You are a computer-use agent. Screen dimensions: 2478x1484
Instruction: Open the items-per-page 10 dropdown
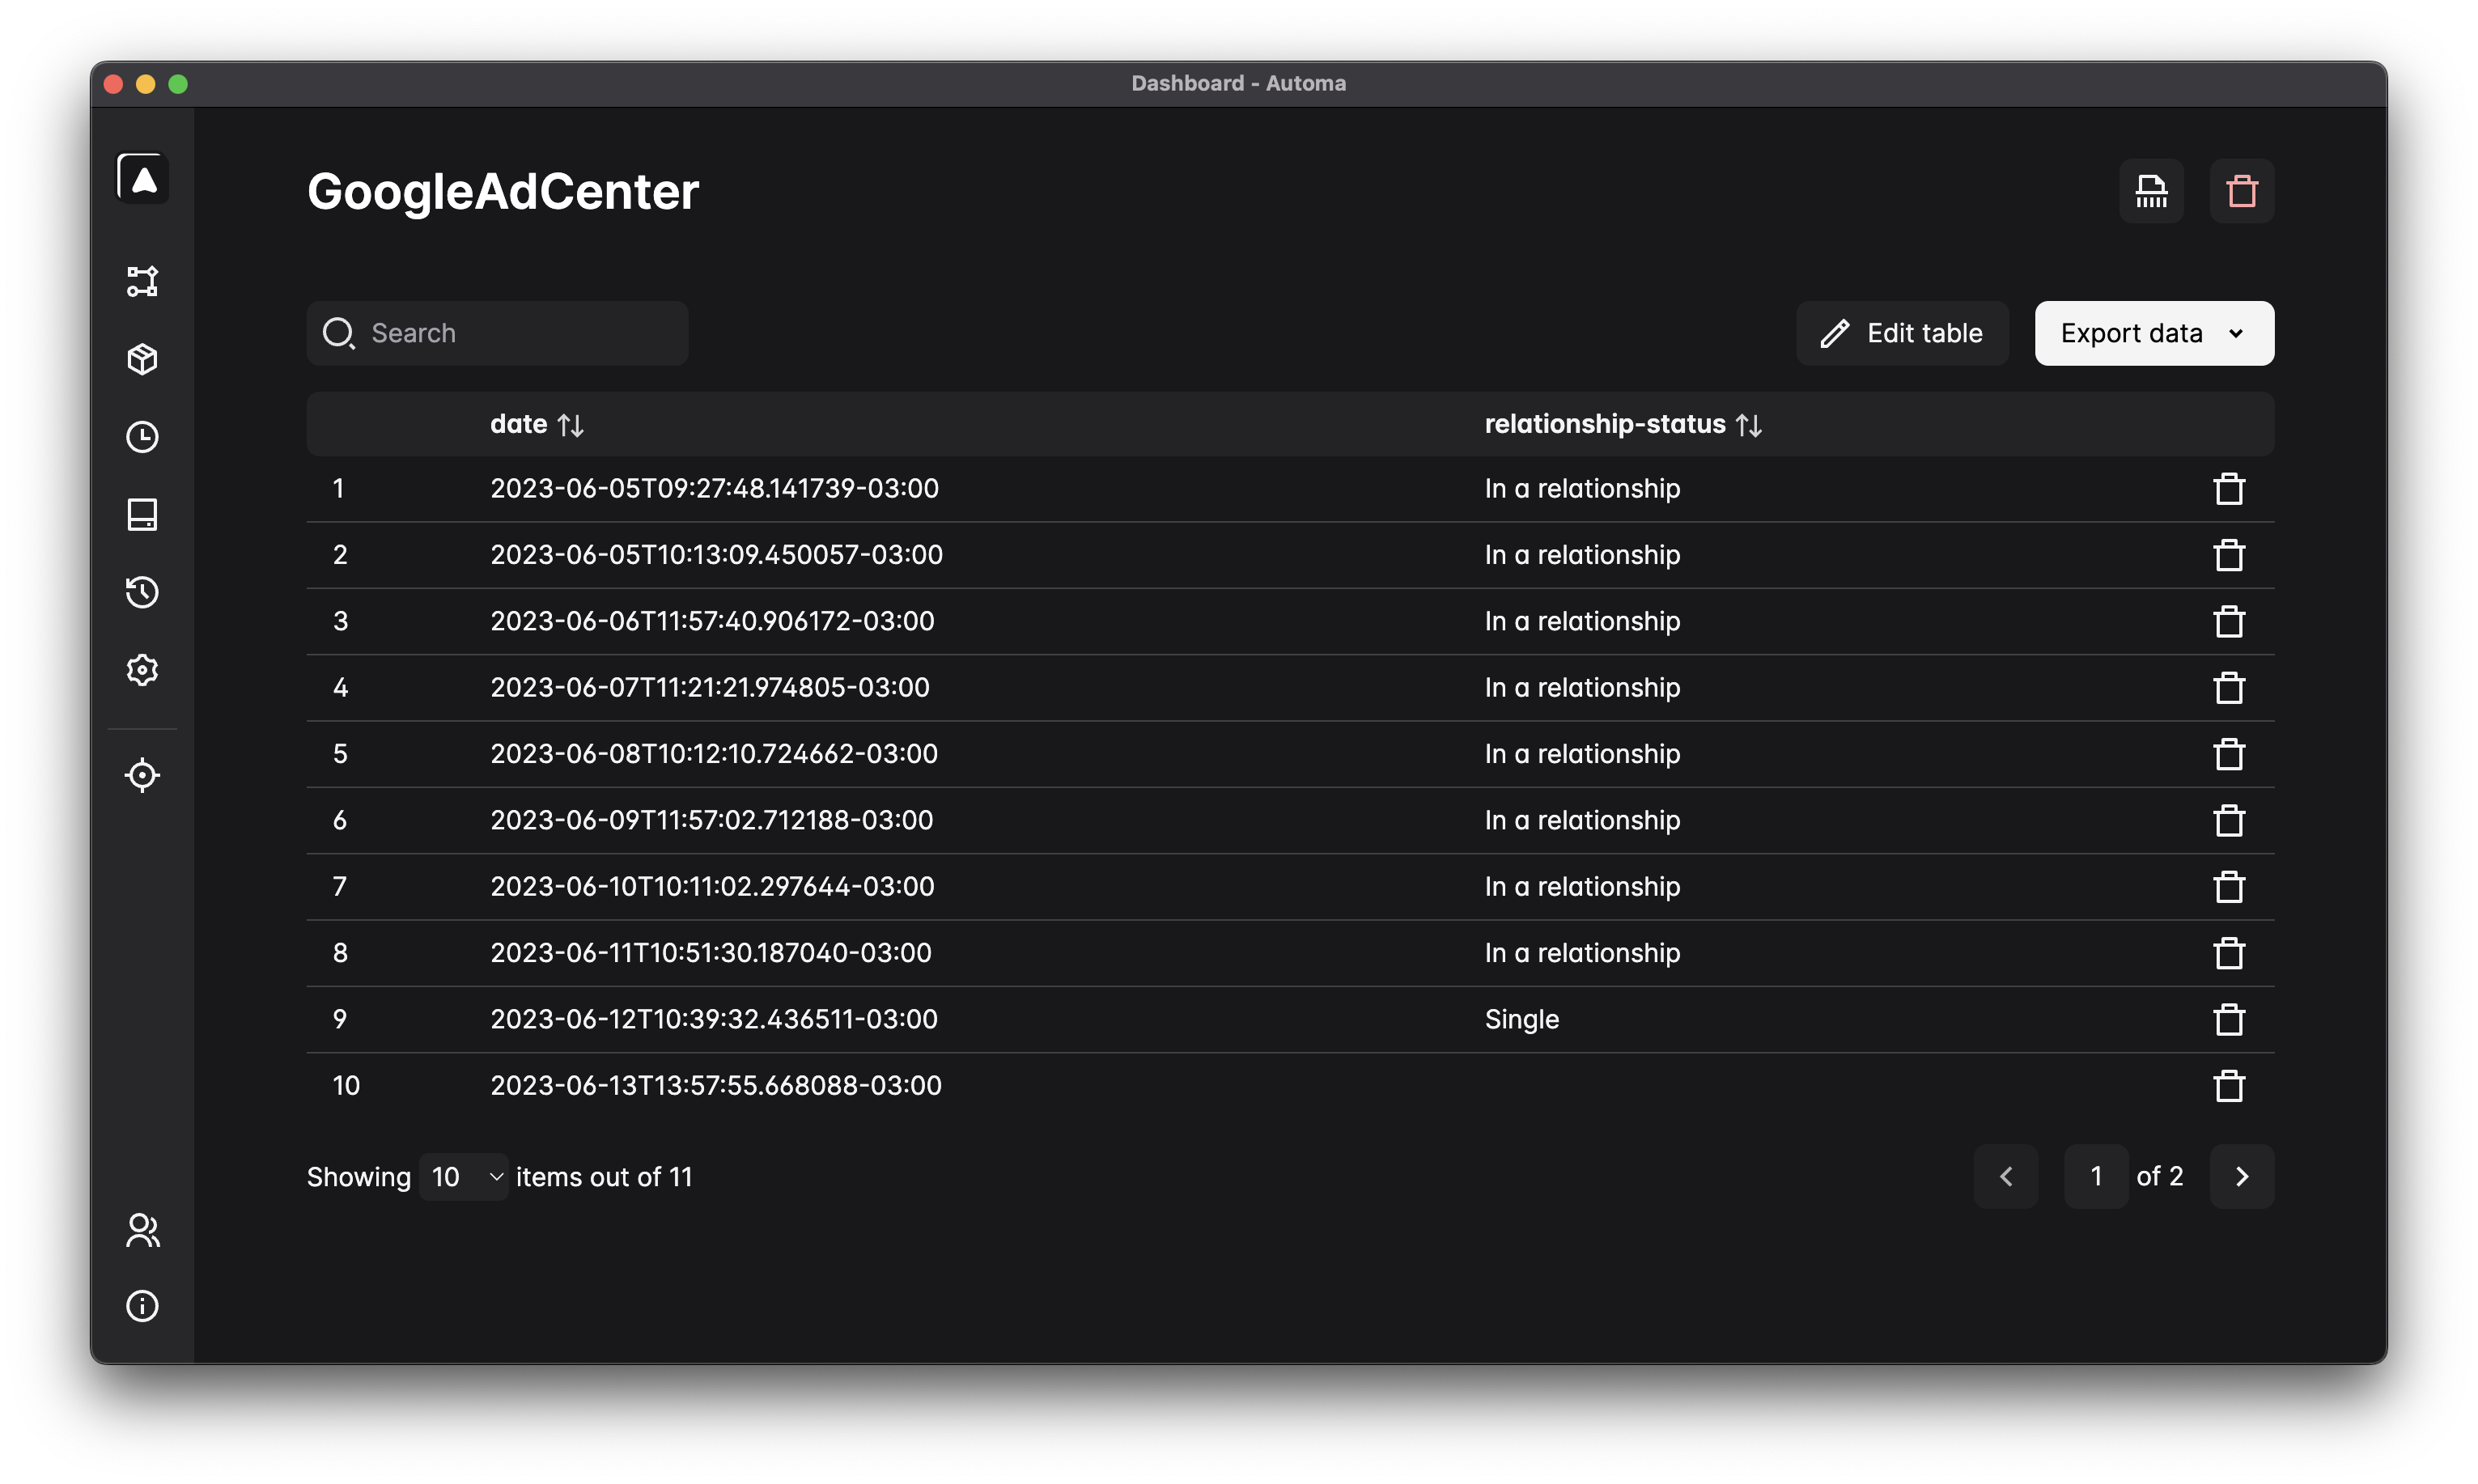464,1176
